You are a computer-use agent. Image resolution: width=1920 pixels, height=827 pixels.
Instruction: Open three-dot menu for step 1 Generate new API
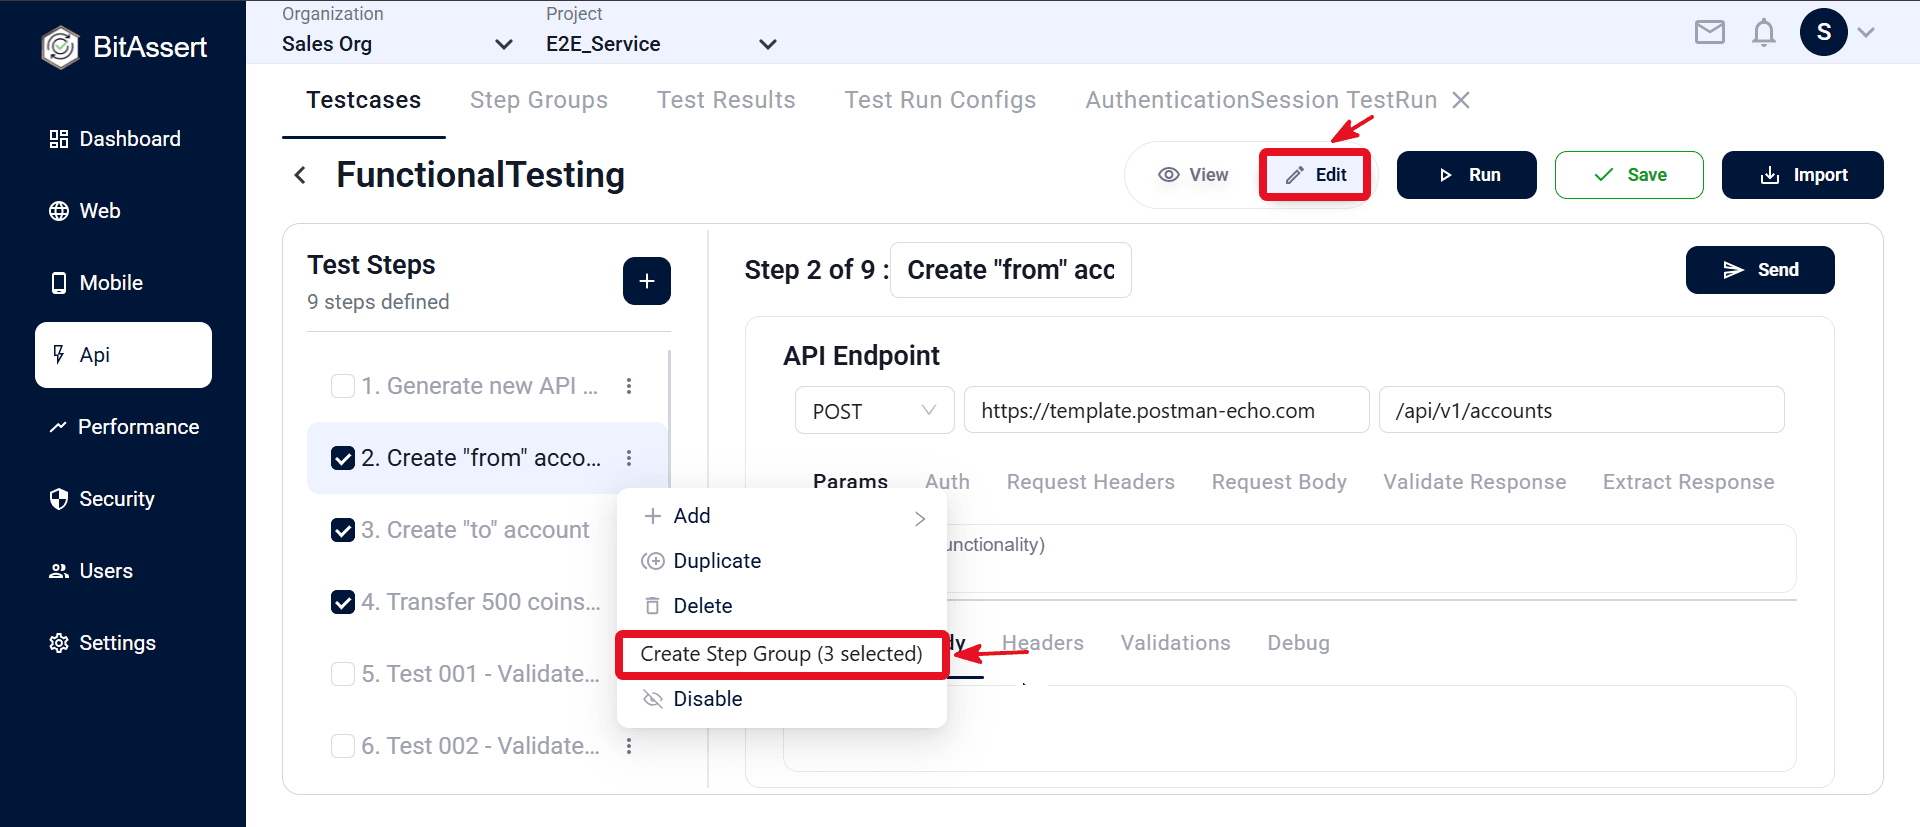[x=629, y=386]
